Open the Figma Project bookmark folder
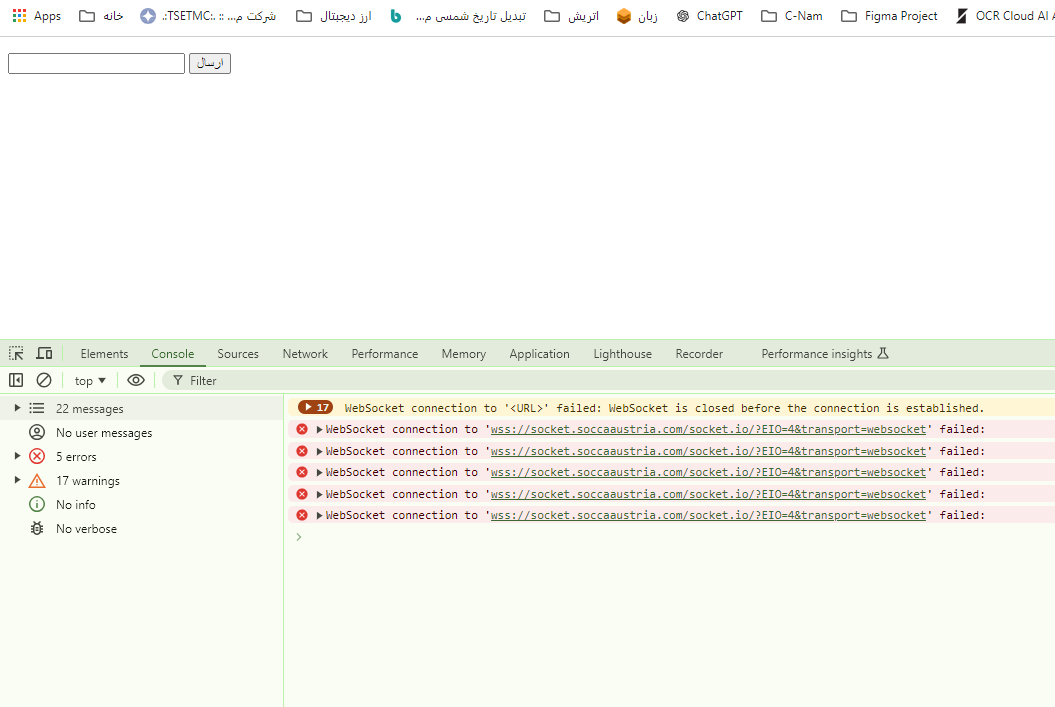Image resolution: width=1055 pixels, height=707 pixels. [889, 15]
